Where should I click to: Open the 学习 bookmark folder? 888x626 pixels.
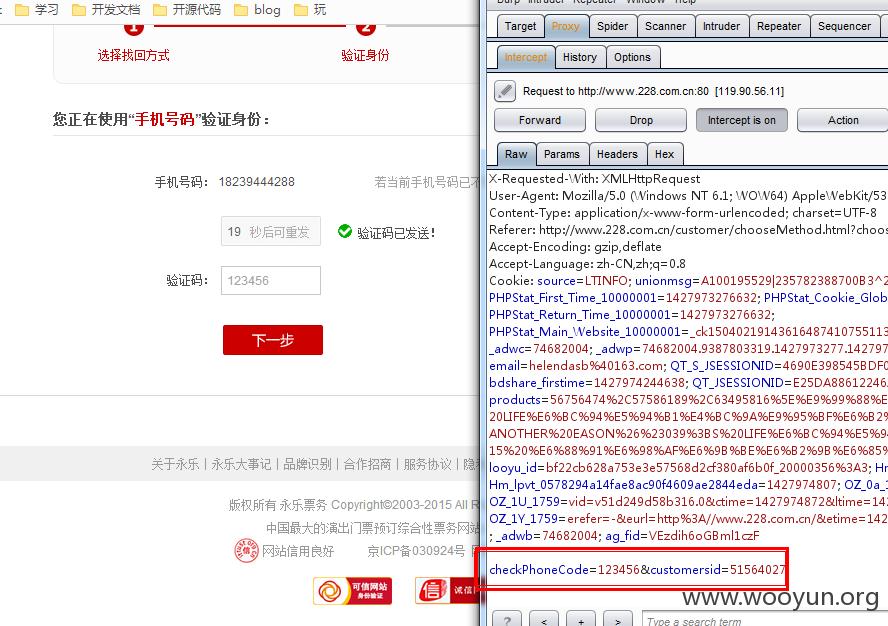[x=37, y=10]
